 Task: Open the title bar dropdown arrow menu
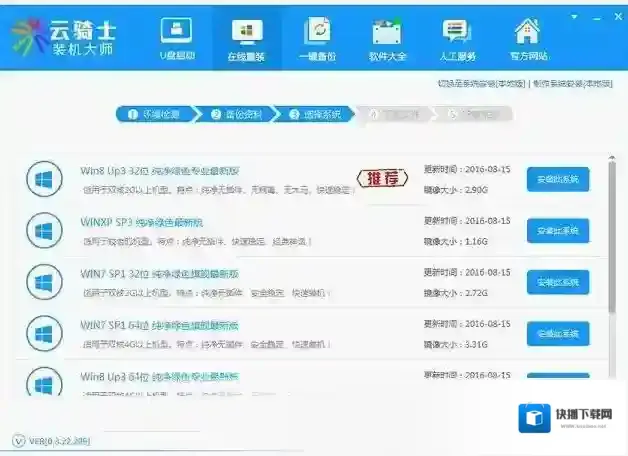click(x=574, y=17)
